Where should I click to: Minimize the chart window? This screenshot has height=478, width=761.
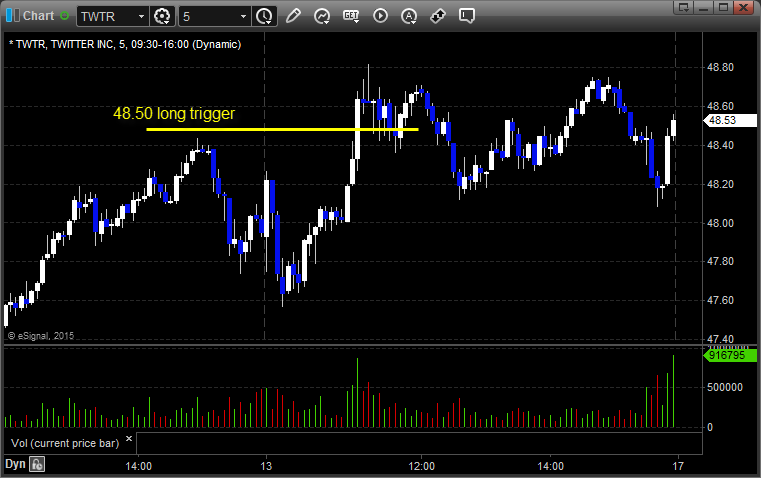(704, 7)
